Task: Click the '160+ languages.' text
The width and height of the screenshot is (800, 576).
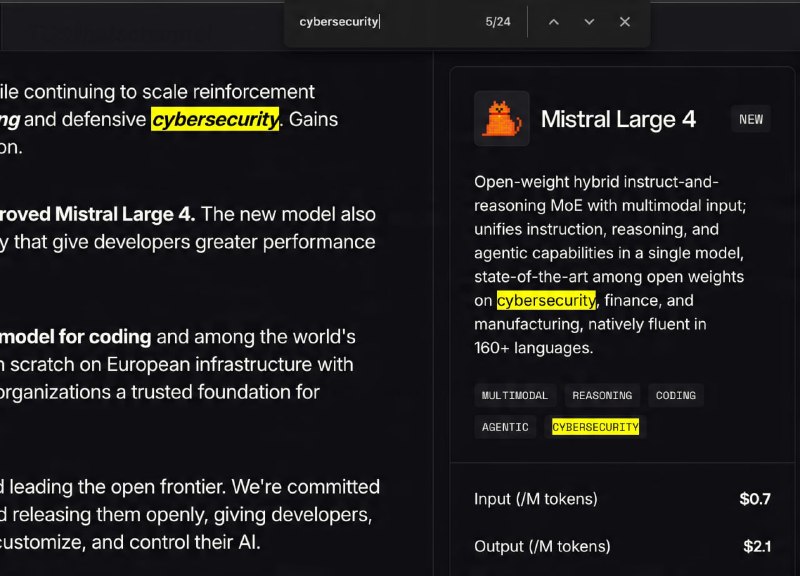Action: click(534, 348)
